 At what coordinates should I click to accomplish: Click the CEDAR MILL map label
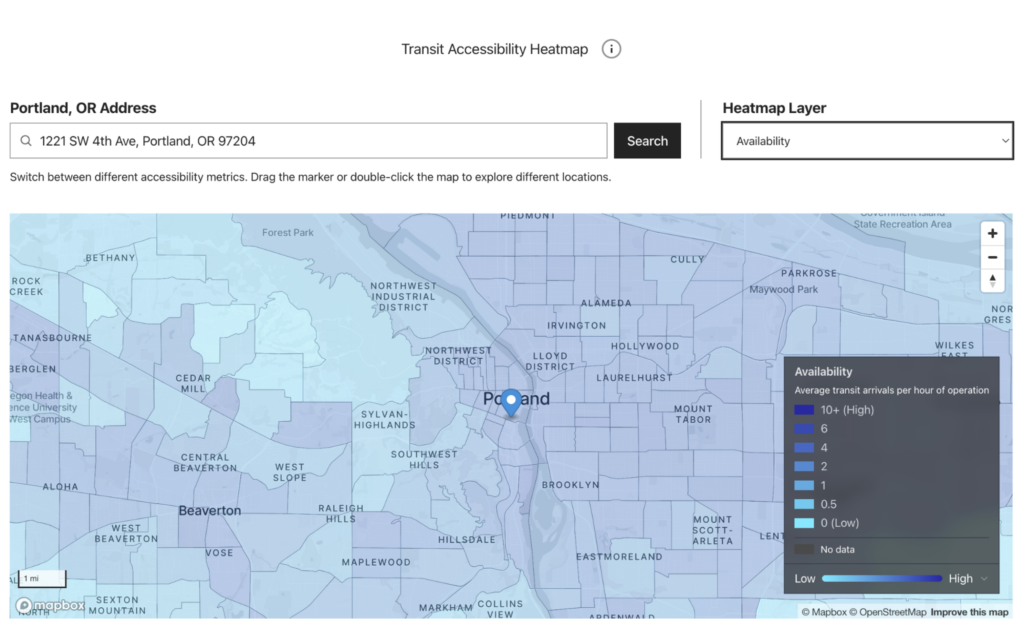coord(193,383)
